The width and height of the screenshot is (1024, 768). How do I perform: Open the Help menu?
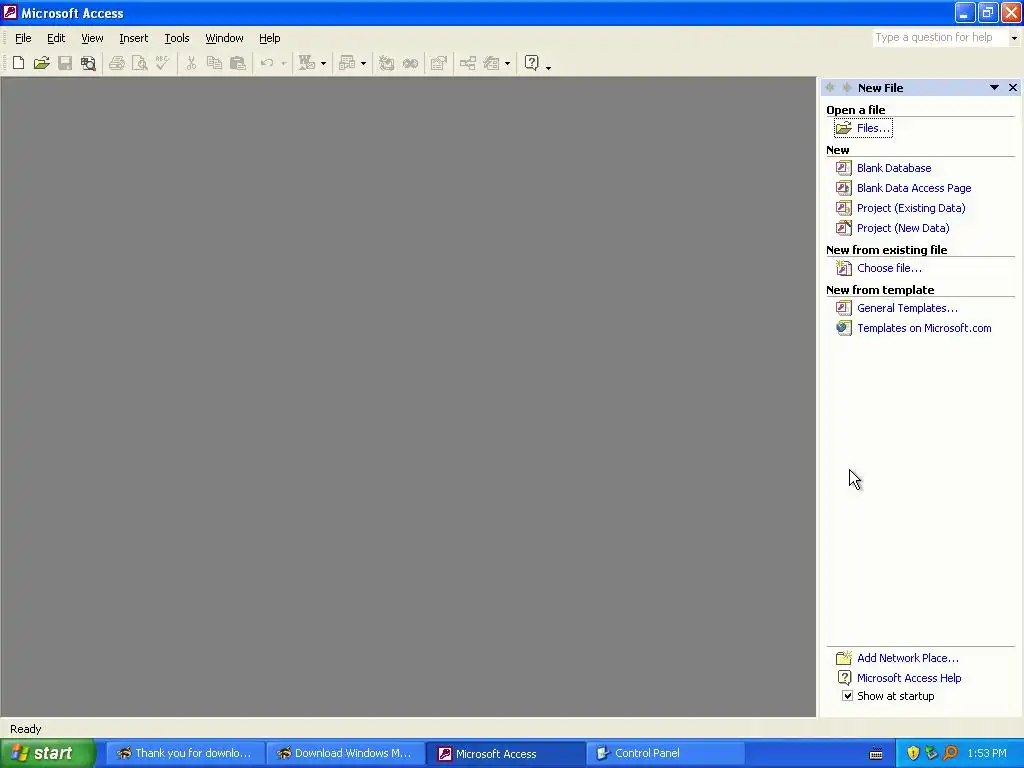270,38
